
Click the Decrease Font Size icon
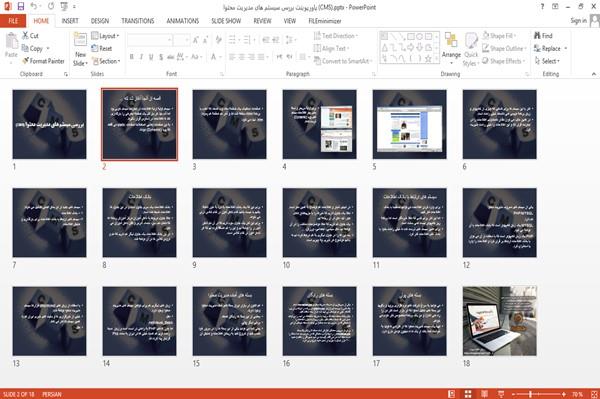[x=205, y=40]
